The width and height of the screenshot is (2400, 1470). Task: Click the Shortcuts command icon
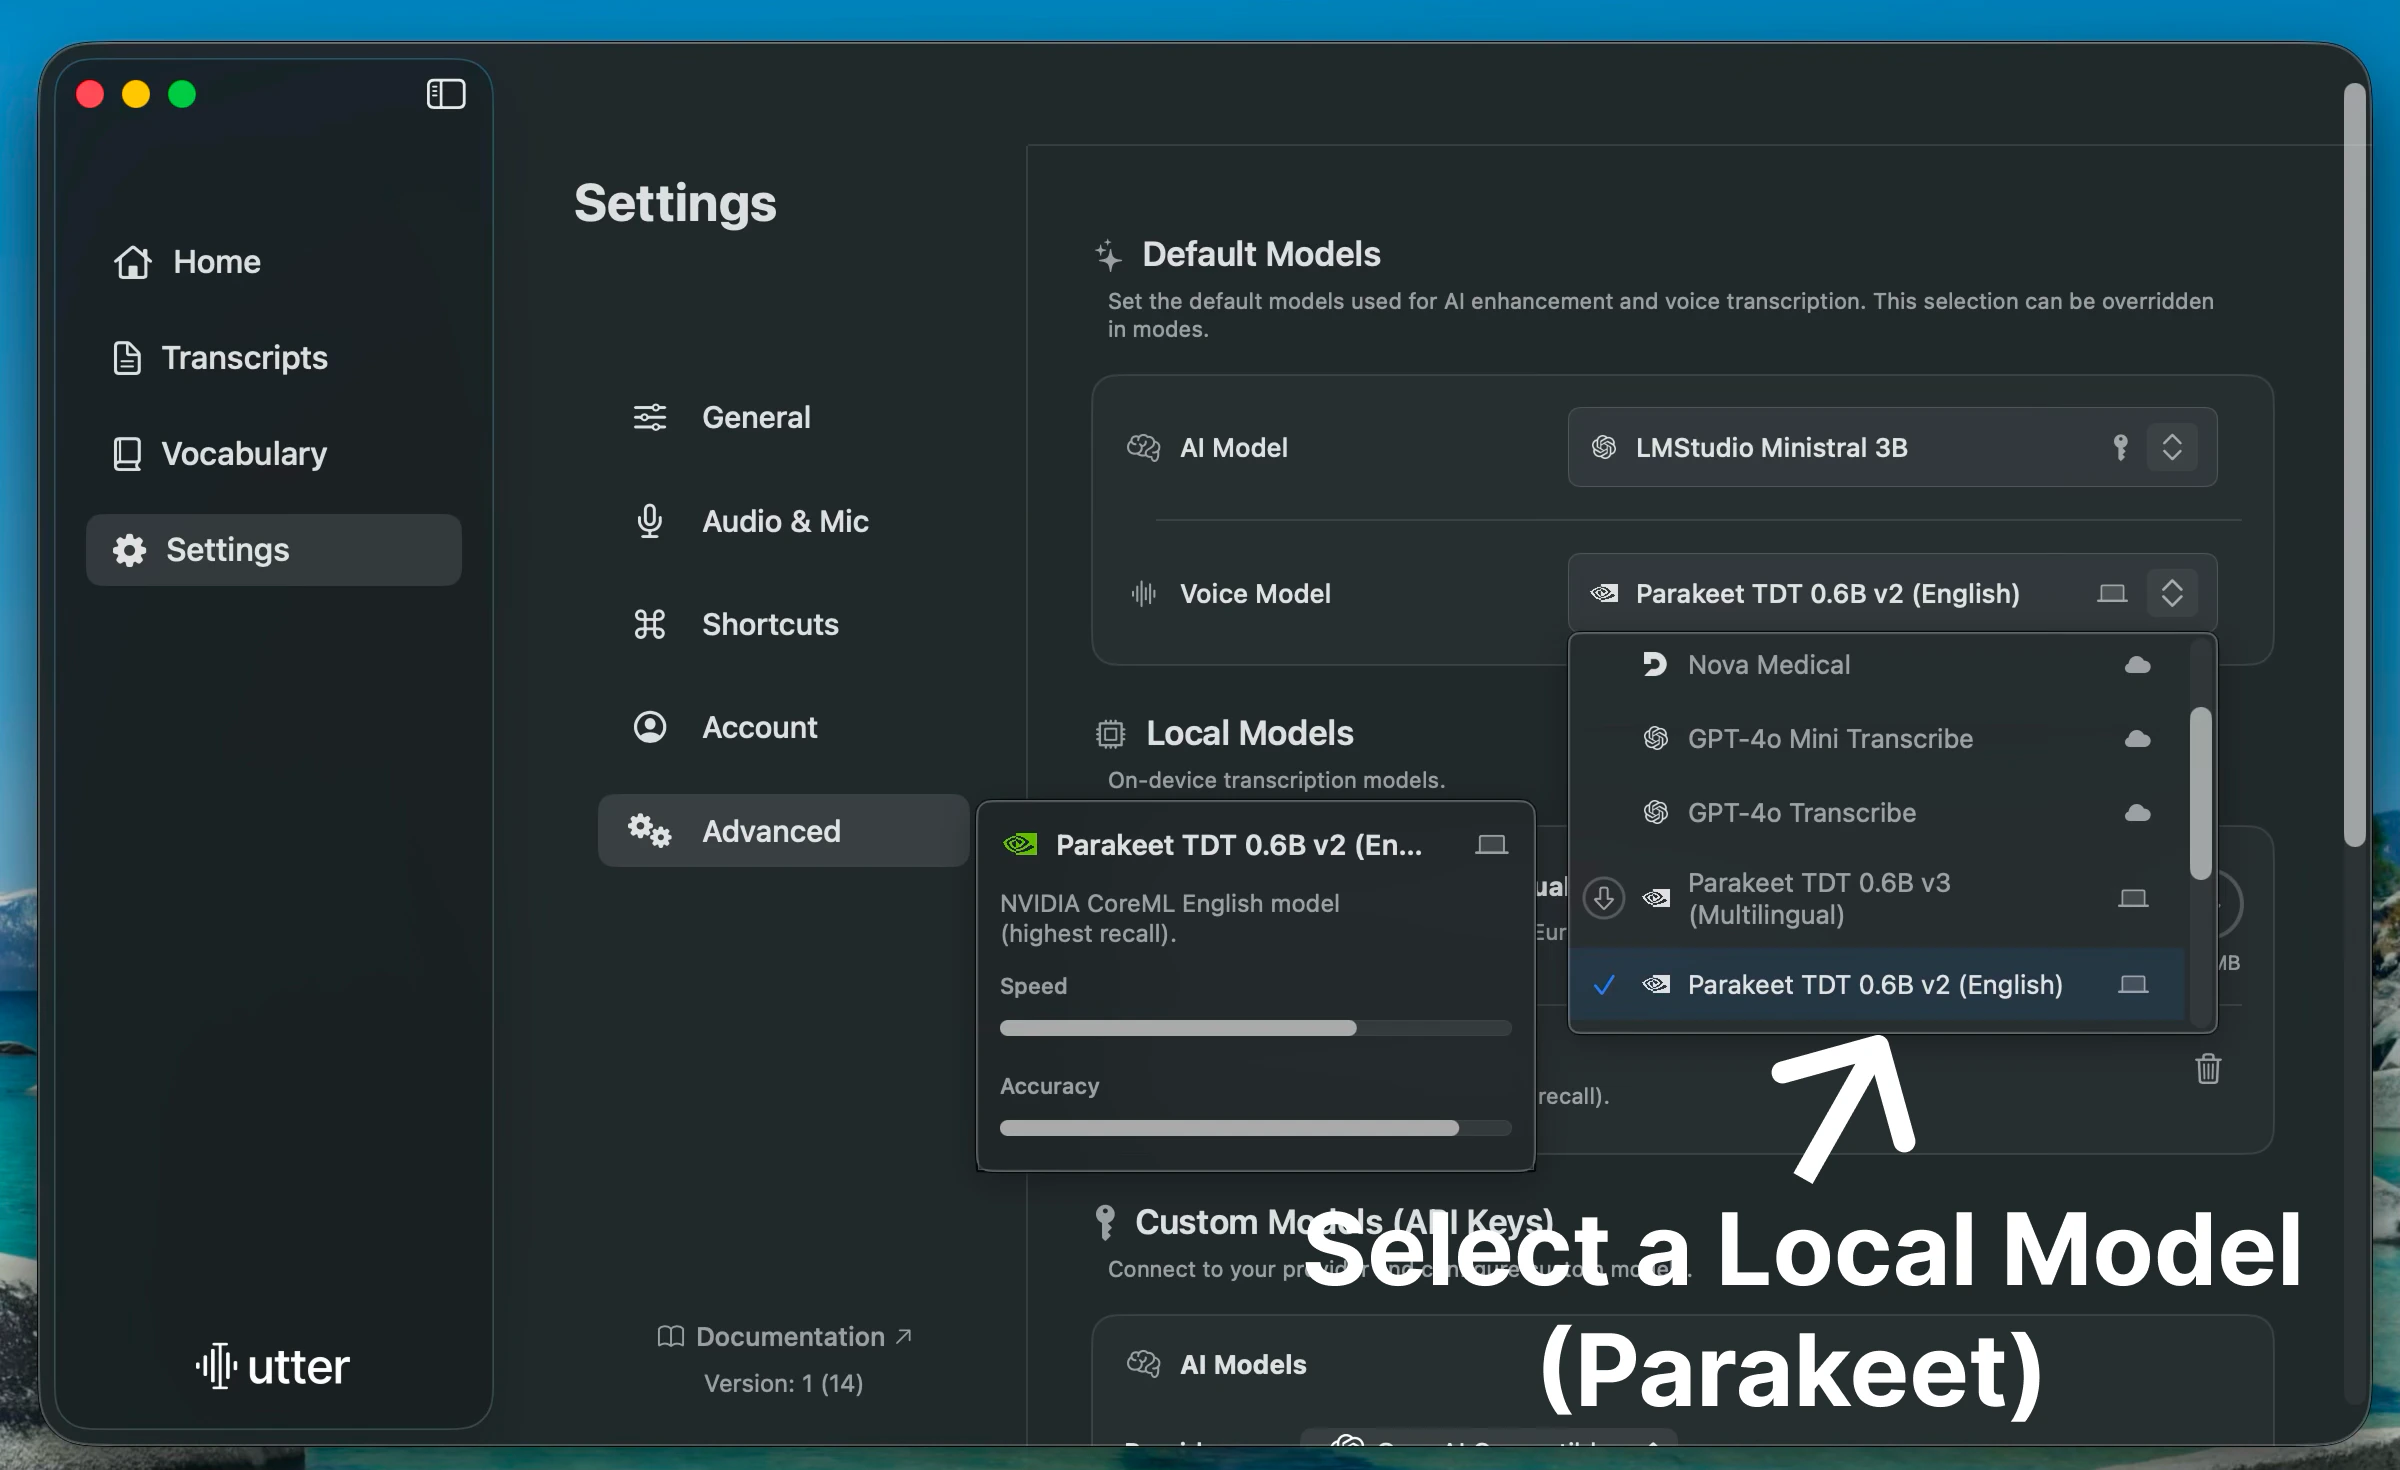pyautogui.click(x=649, y=624)
